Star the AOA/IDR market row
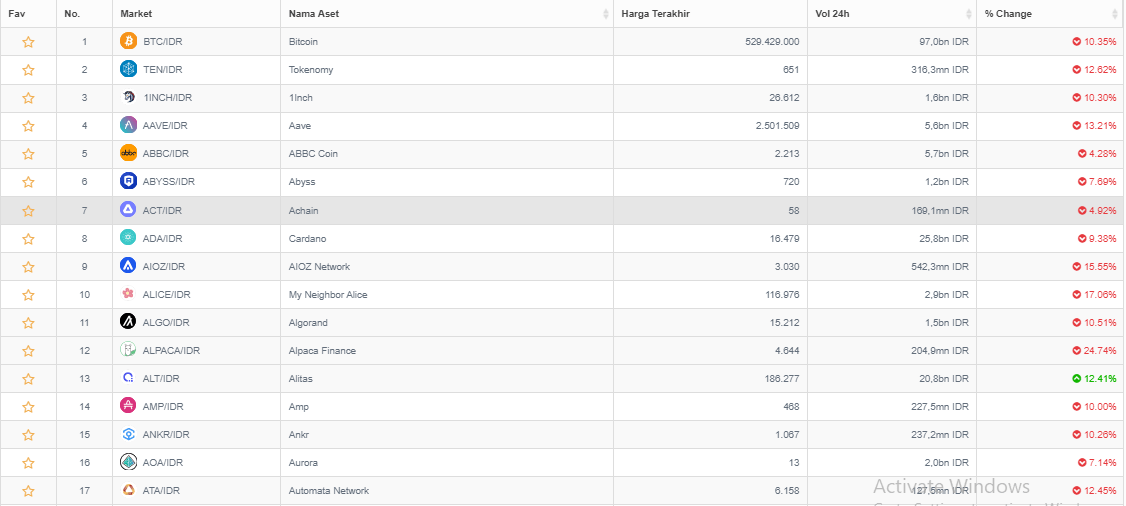 28,462
